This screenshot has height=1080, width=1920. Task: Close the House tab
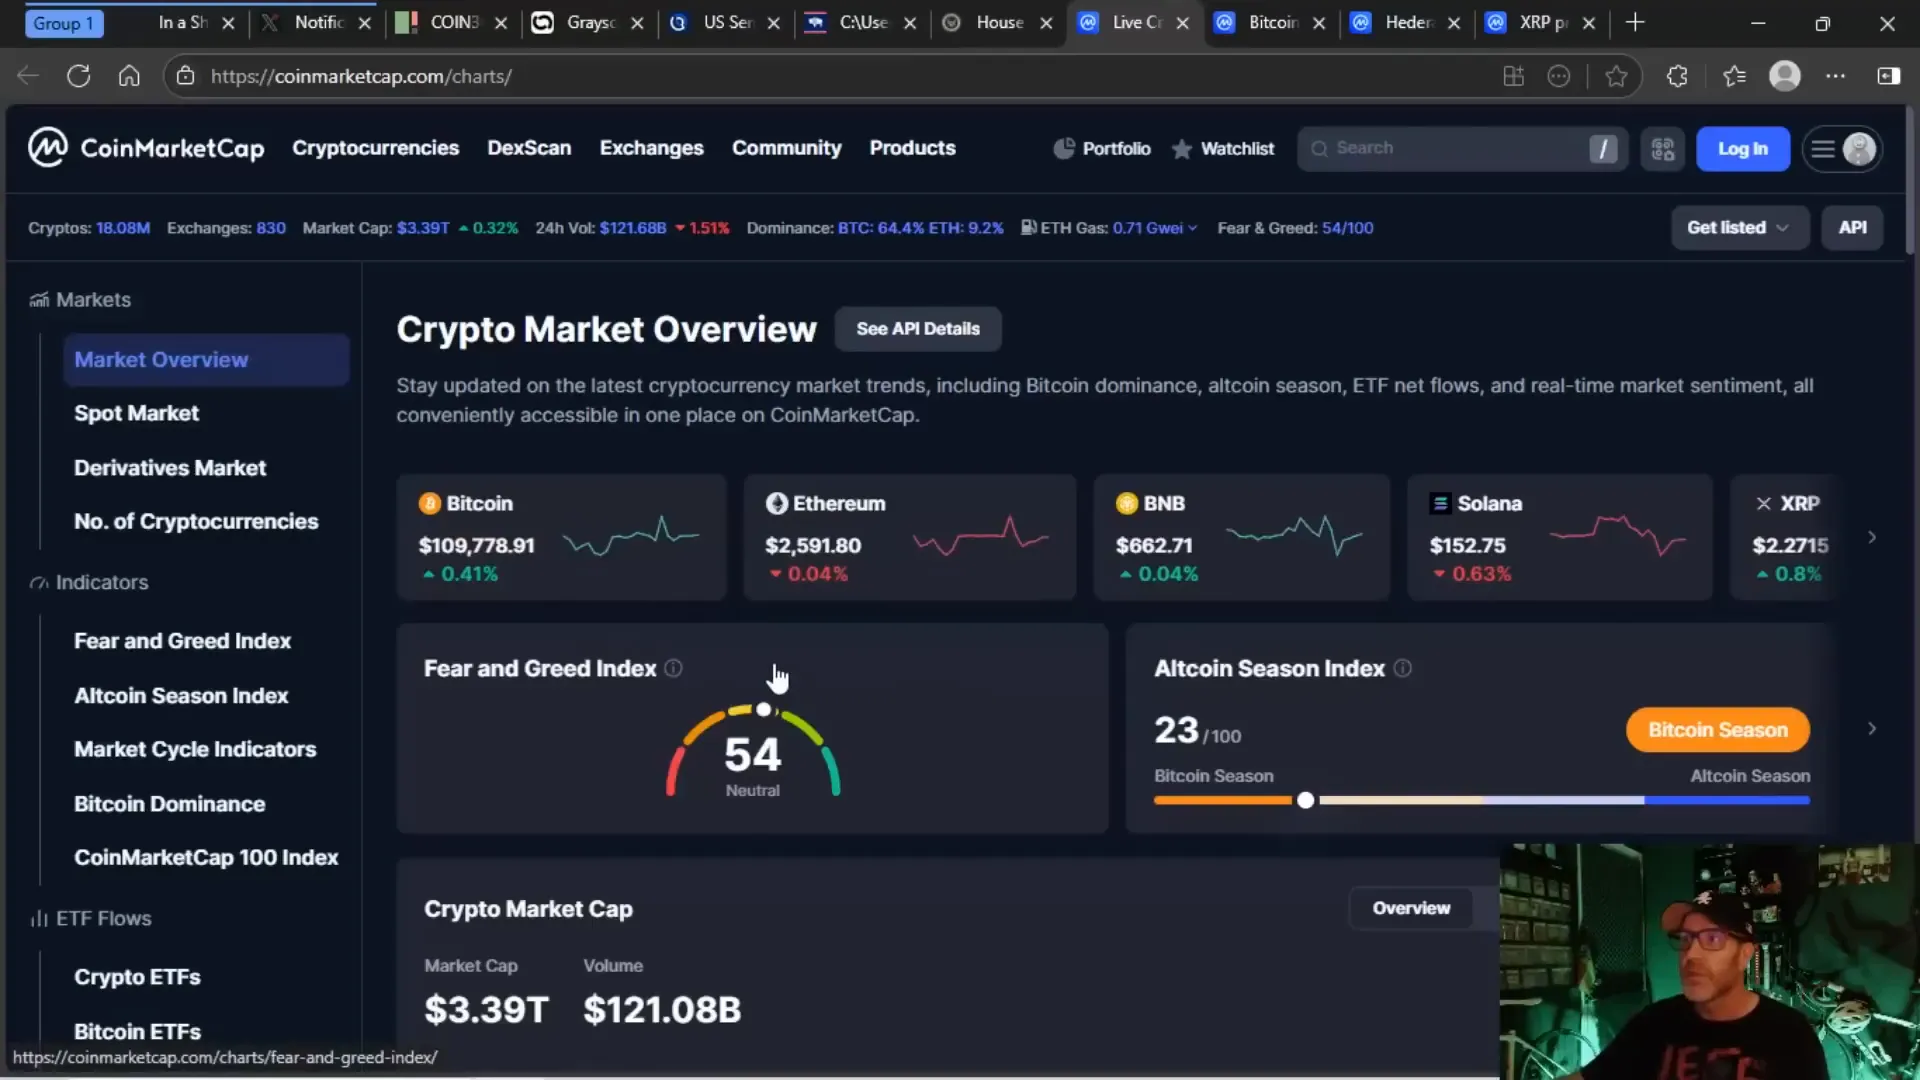(1046, 23)
